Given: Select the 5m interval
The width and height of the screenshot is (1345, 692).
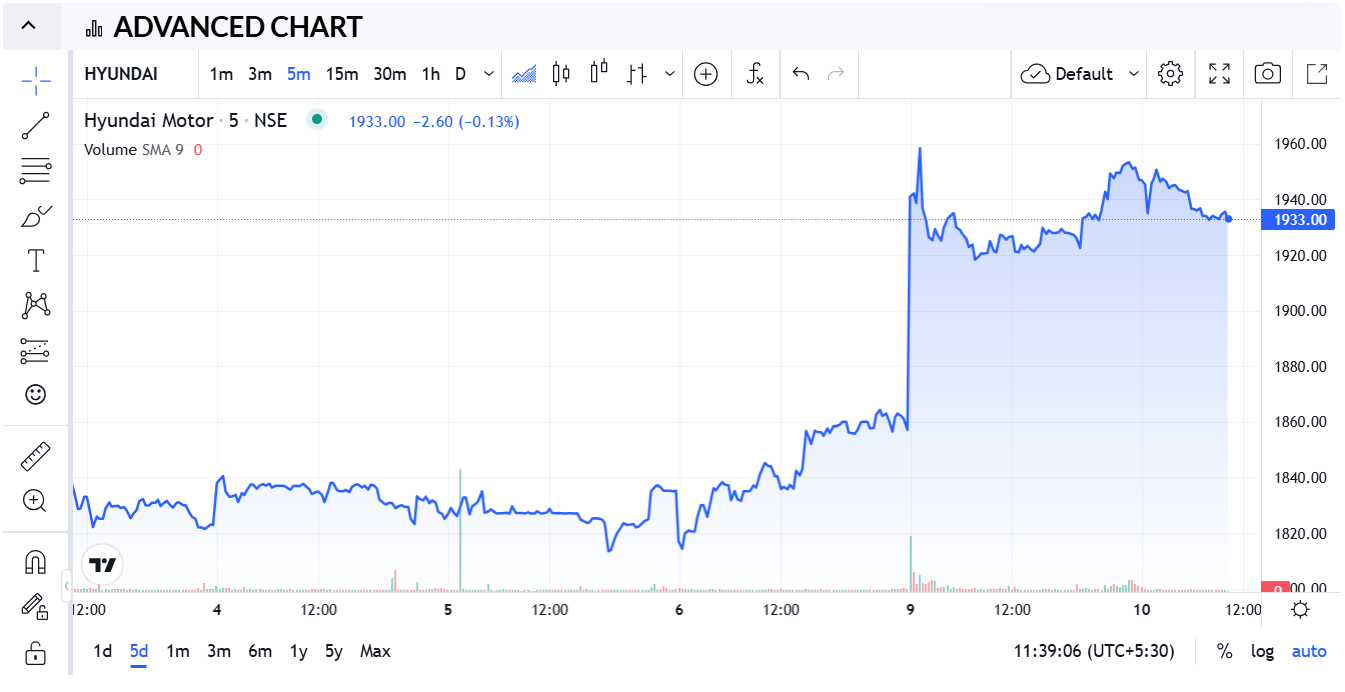Looking at the screenshot, I should [298, 74].
